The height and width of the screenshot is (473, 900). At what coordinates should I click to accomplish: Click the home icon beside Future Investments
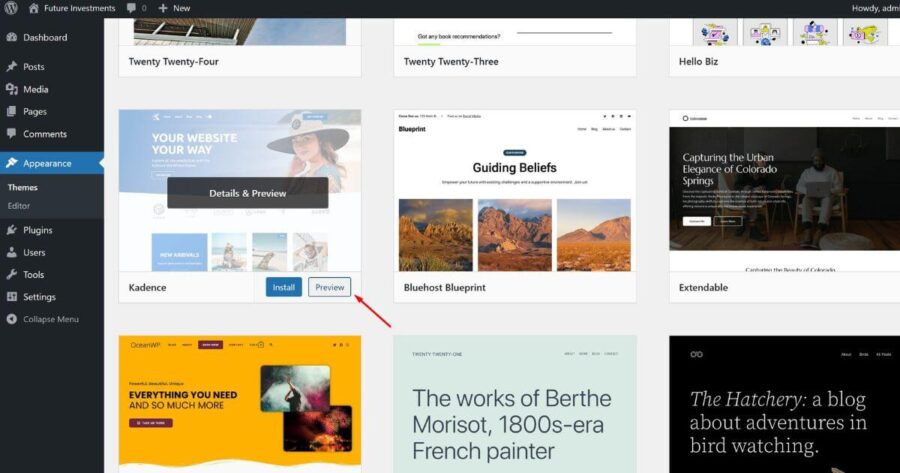[x=34, y=8]
